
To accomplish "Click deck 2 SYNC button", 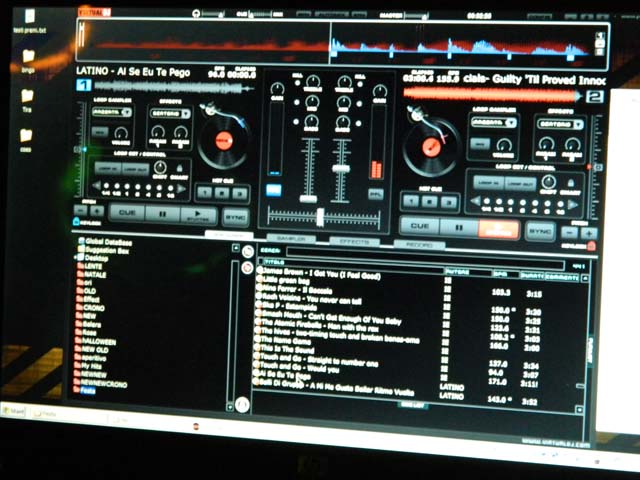I will coord(540,231).
